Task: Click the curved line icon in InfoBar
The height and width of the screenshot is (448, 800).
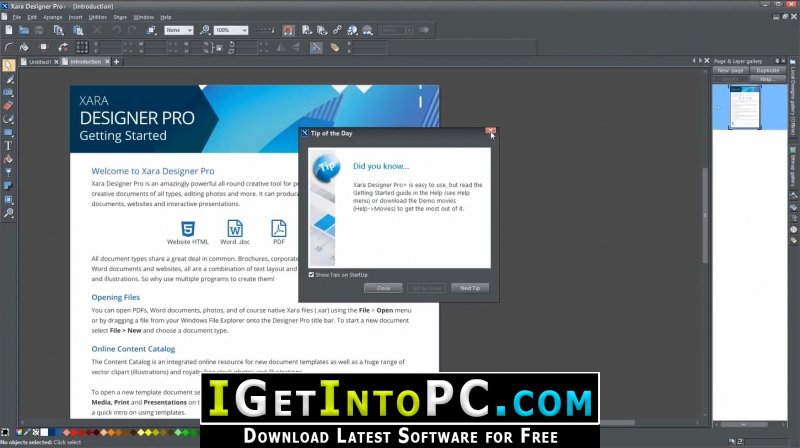Action: point(8,47)
